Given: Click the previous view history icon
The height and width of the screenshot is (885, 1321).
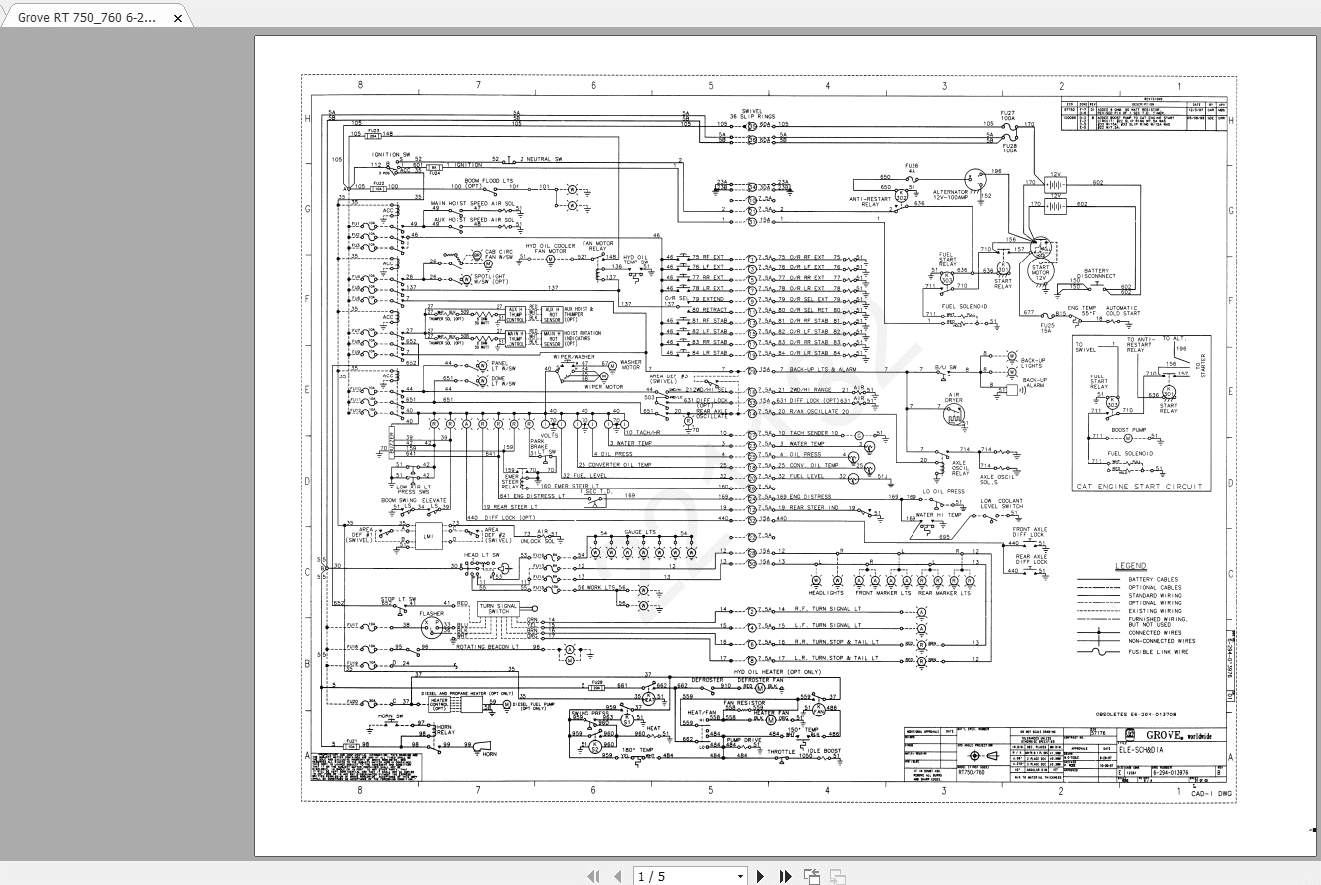Looking at the screenshot, I should tap(810, 875).
